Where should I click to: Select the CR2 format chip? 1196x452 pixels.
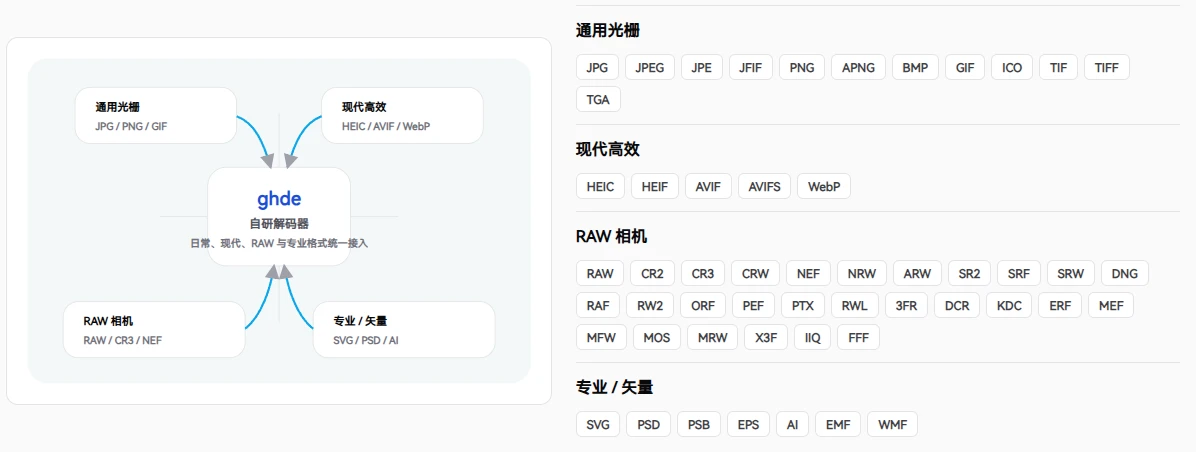click(x=652, y=273)
